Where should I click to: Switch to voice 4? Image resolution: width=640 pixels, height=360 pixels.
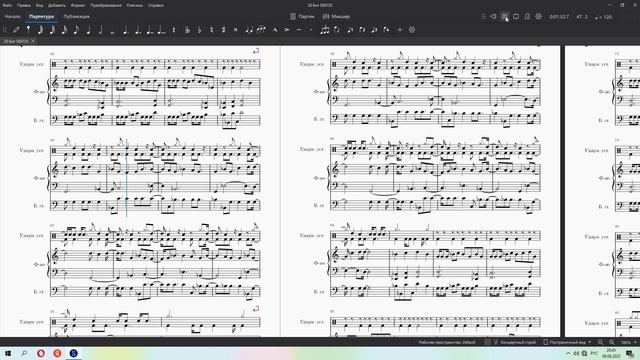[x=386, y=29]
